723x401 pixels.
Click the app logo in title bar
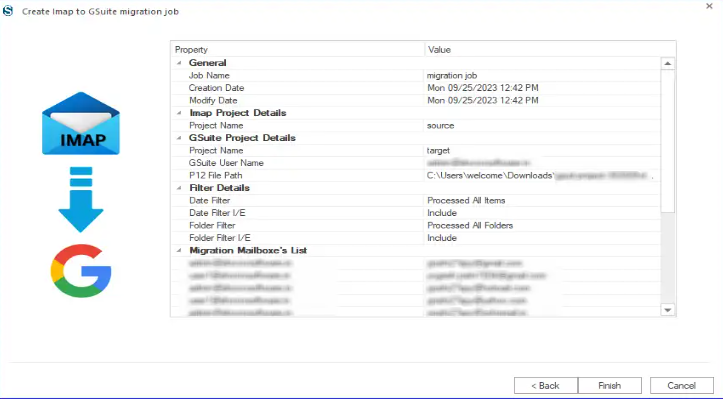(x=8, y=11)
